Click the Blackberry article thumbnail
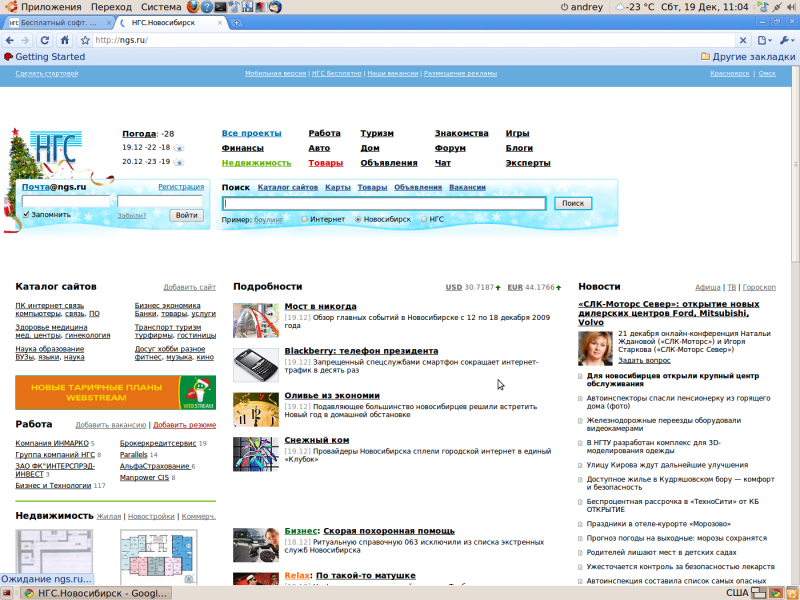Screen dimensions: 800x600 click(x=255, y=365)
